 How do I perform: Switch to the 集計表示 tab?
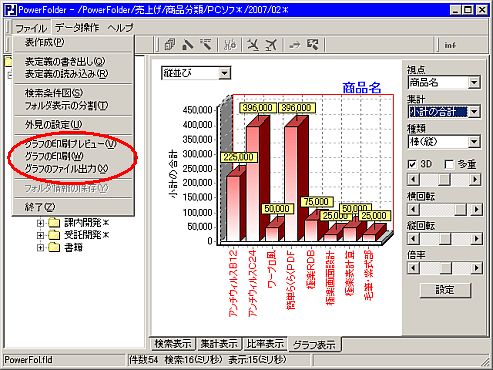click(219, 344)
